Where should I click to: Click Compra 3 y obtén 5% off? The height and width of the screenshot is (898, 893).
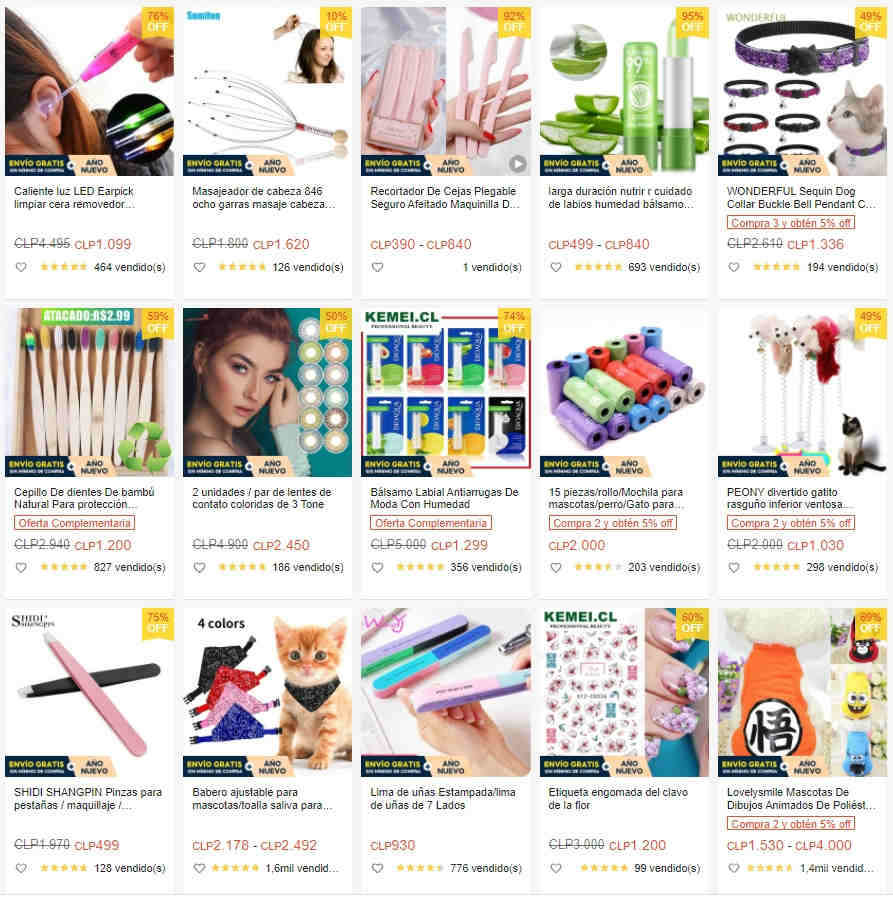pyautogui.click(x=790, y=223)
